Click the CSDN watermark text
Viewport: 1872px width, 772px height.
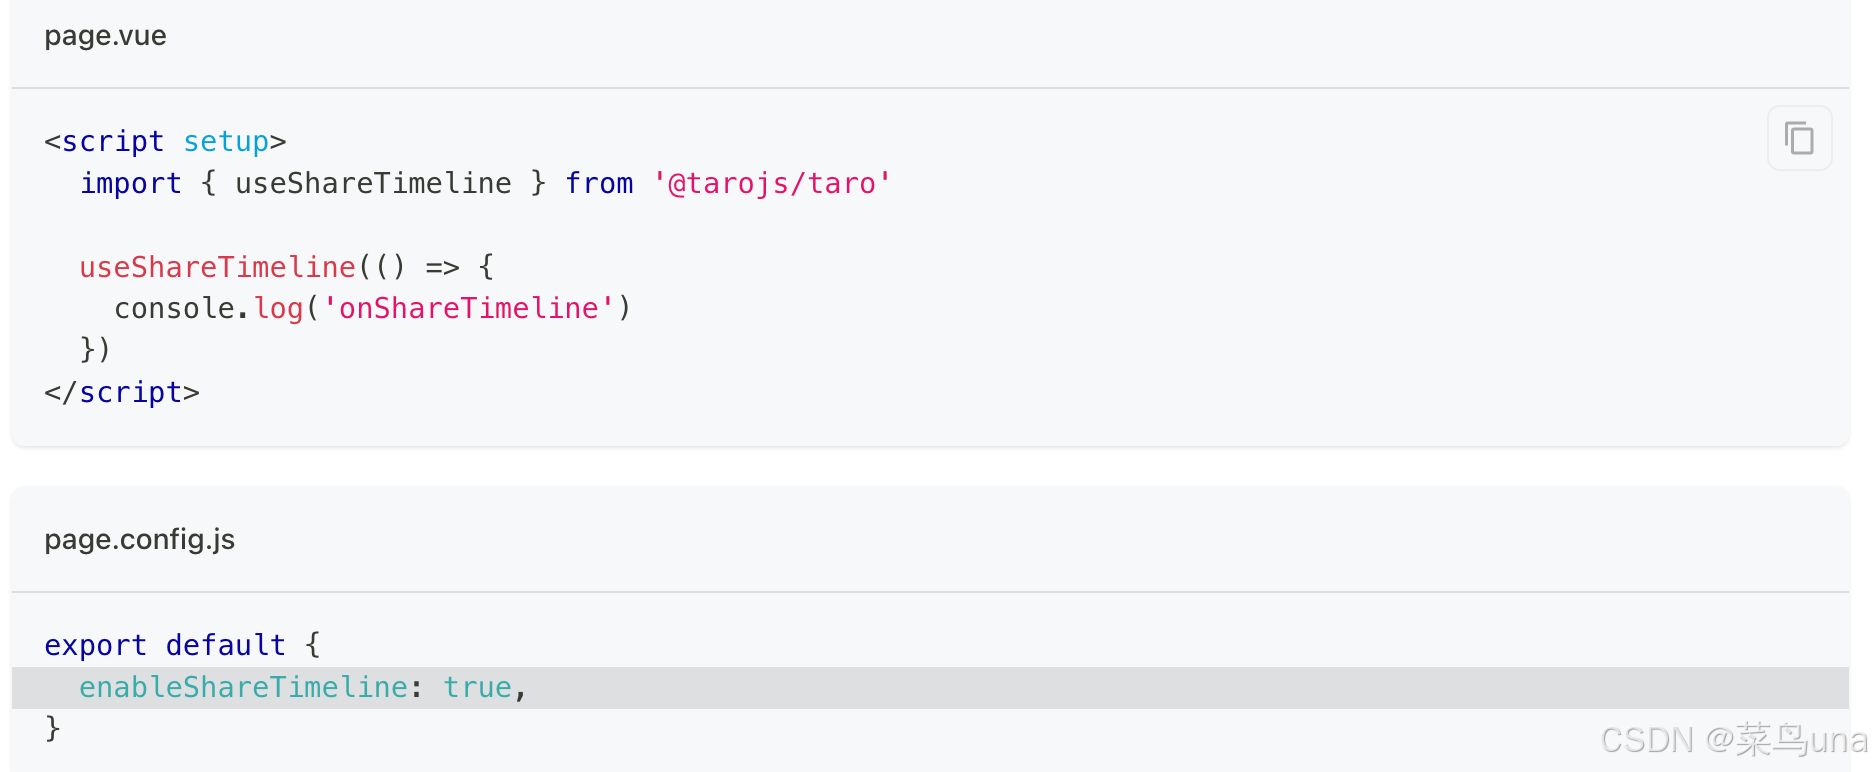(1734, 741)
